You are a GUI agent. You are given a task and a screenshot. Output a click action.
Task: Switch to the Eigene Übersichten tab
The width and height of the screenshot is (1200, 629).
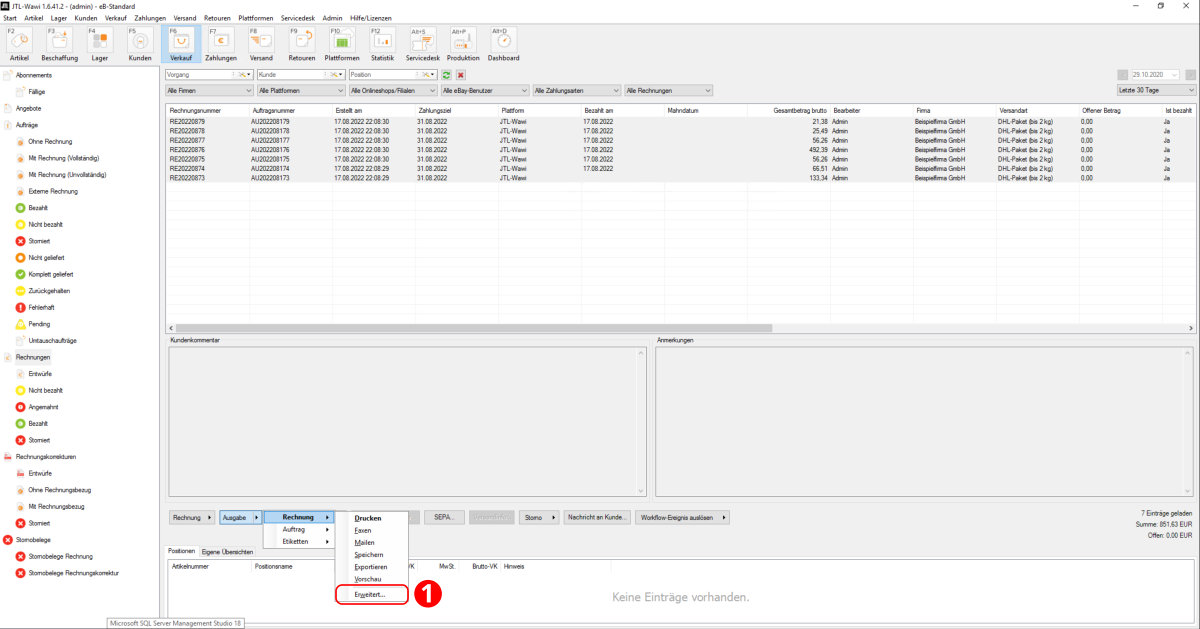(227, 551)
